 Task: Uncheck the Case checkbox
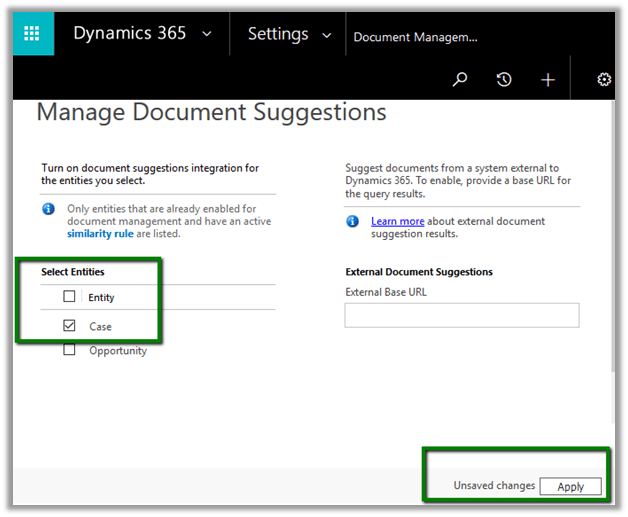pyautogui.click(x=69, y=326)
